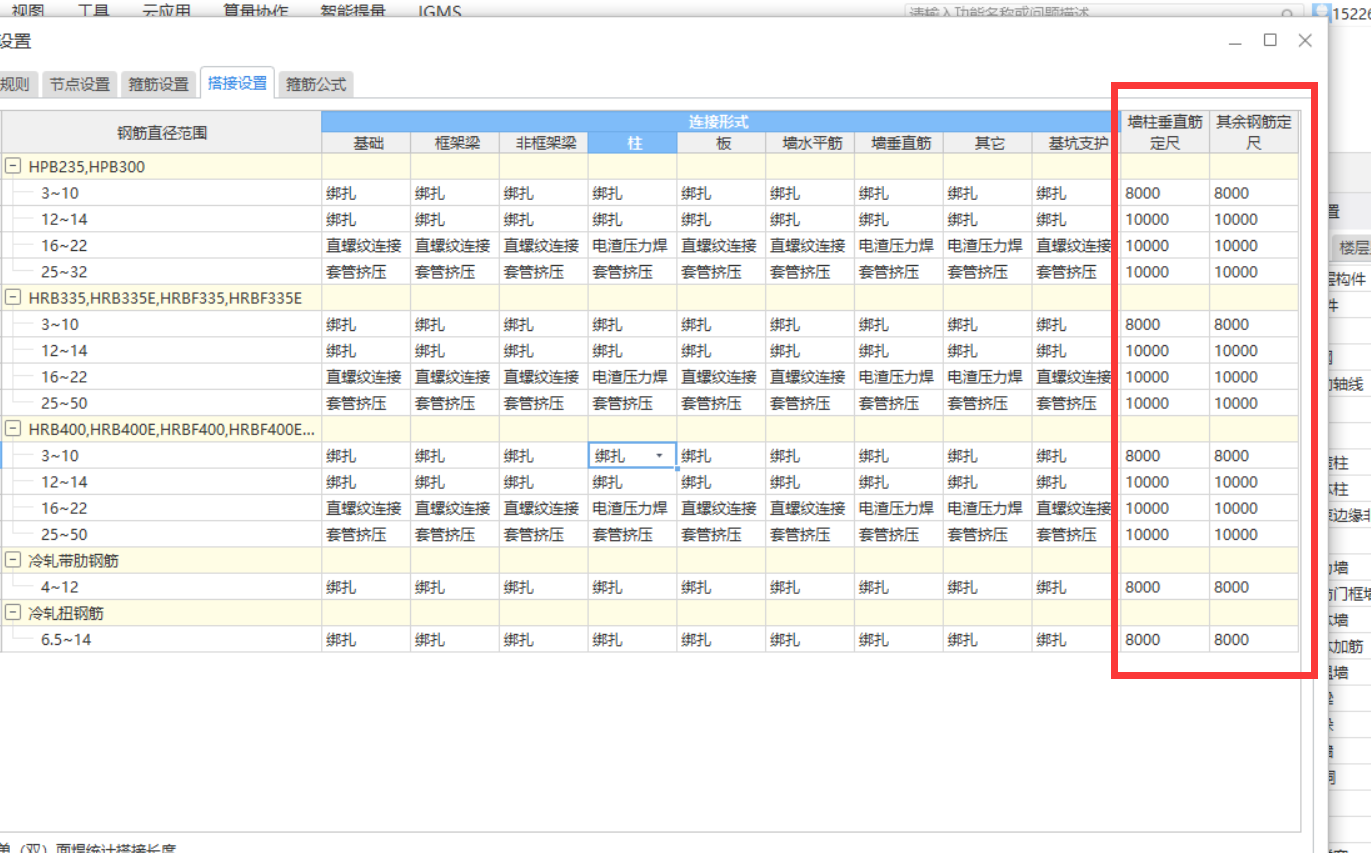
Task: Select the 搭接设置 tab
Action: (x=238, y=83)
